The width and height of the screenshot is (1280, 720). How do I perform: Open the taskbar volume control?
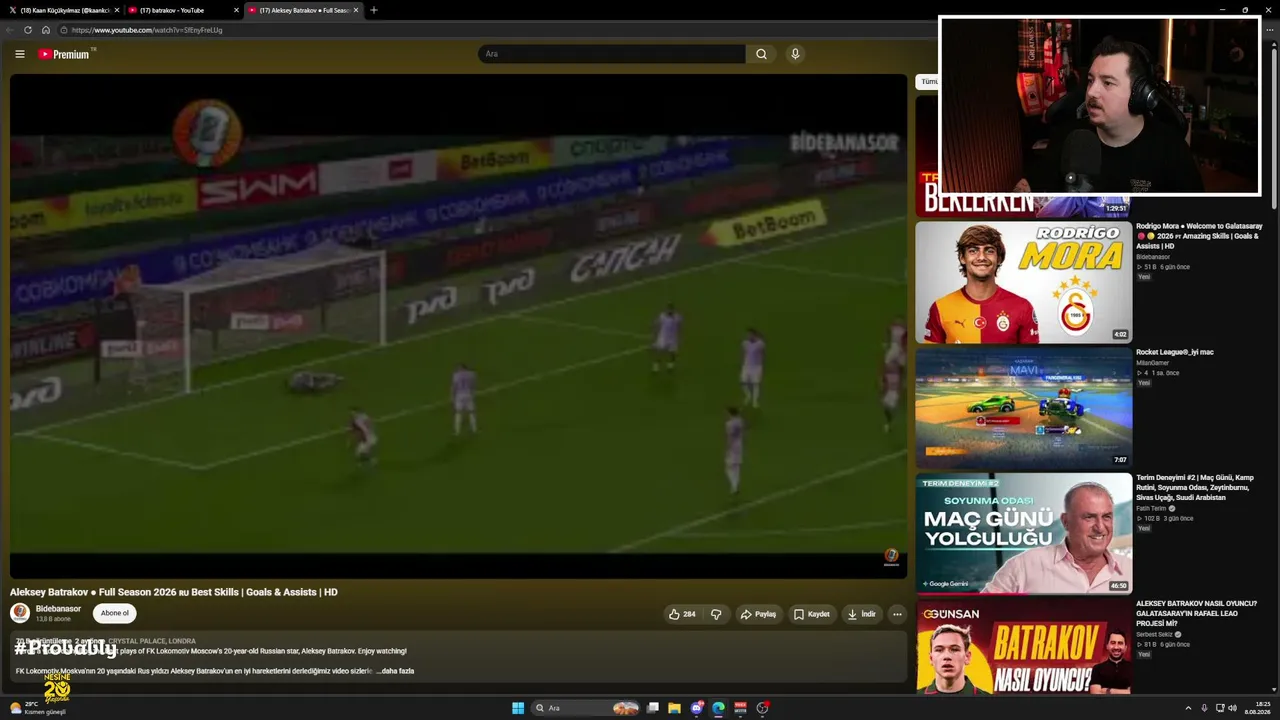[1232, 708]
